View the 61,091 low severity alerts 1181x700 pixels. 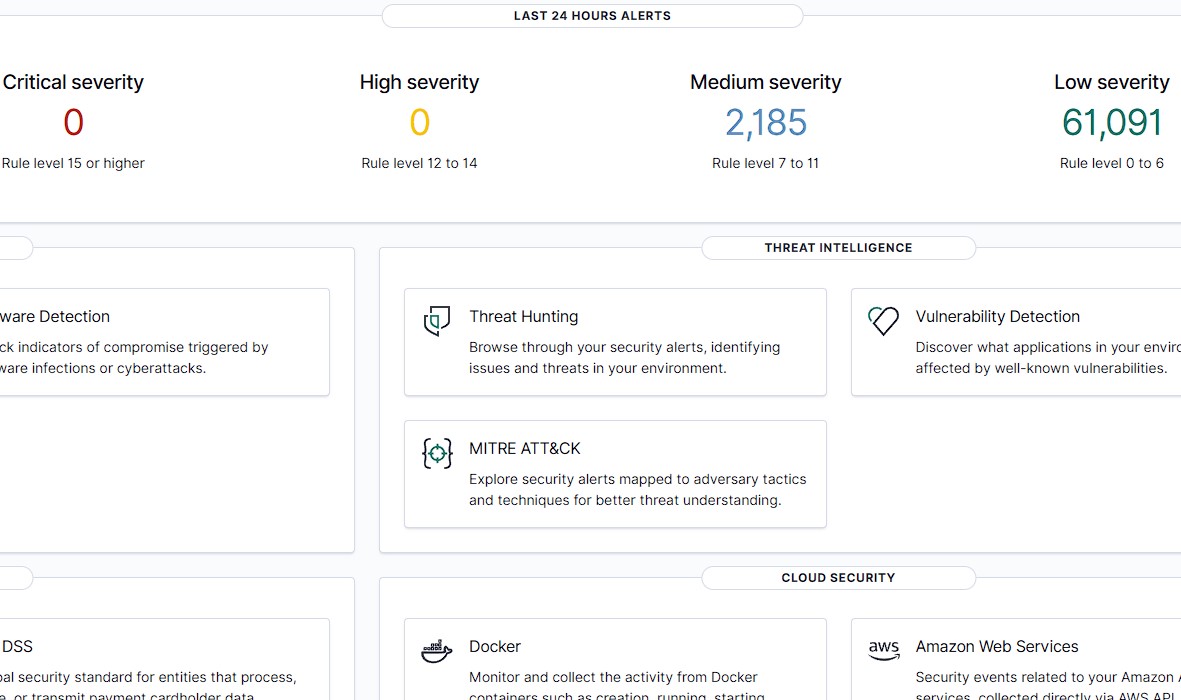[1111, 123]
